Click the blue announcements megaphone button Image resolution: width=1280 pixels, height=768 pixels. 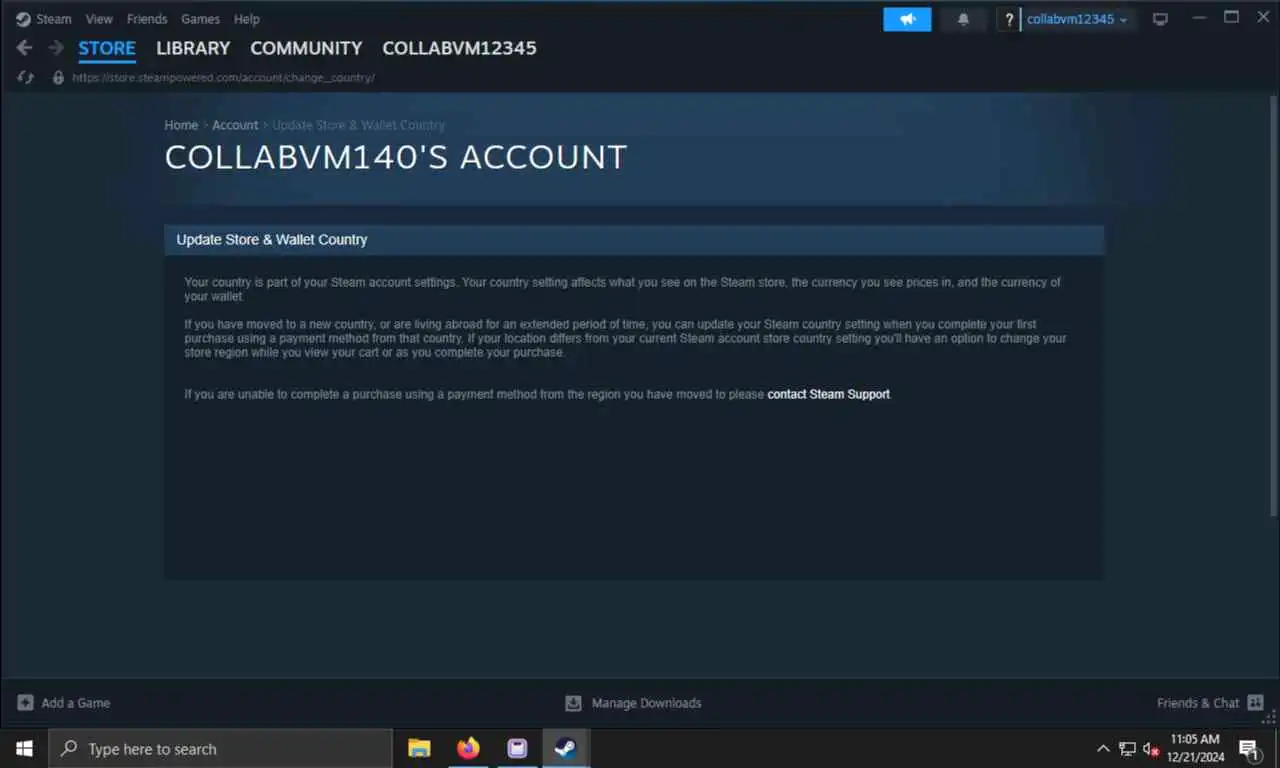(x=907, y=19)
